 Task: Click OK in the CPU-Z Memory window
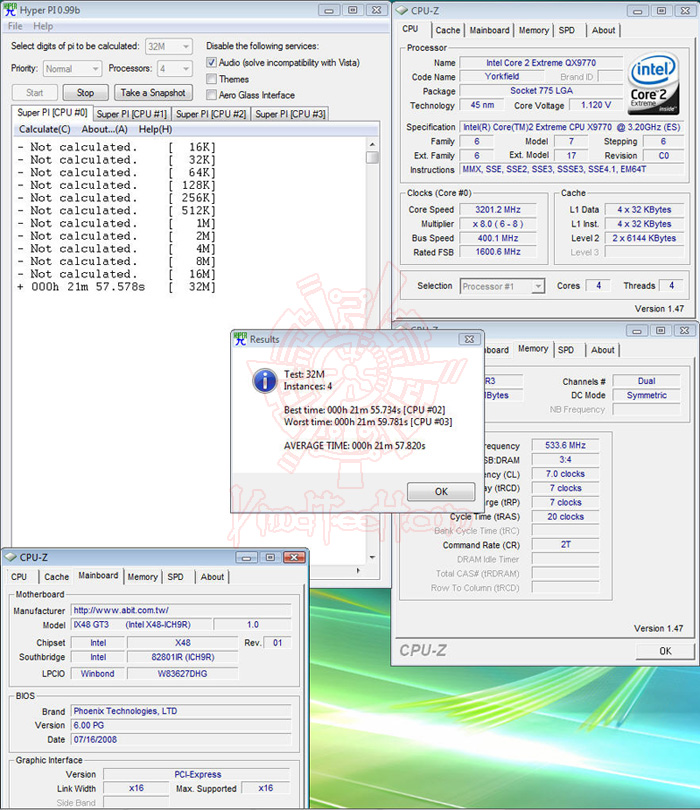665,651
